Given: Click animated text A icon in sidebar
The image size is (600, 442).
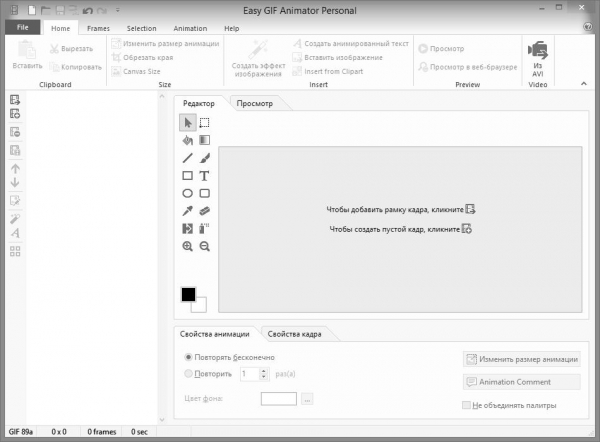Looking at the screenshot, I should 15,233.
